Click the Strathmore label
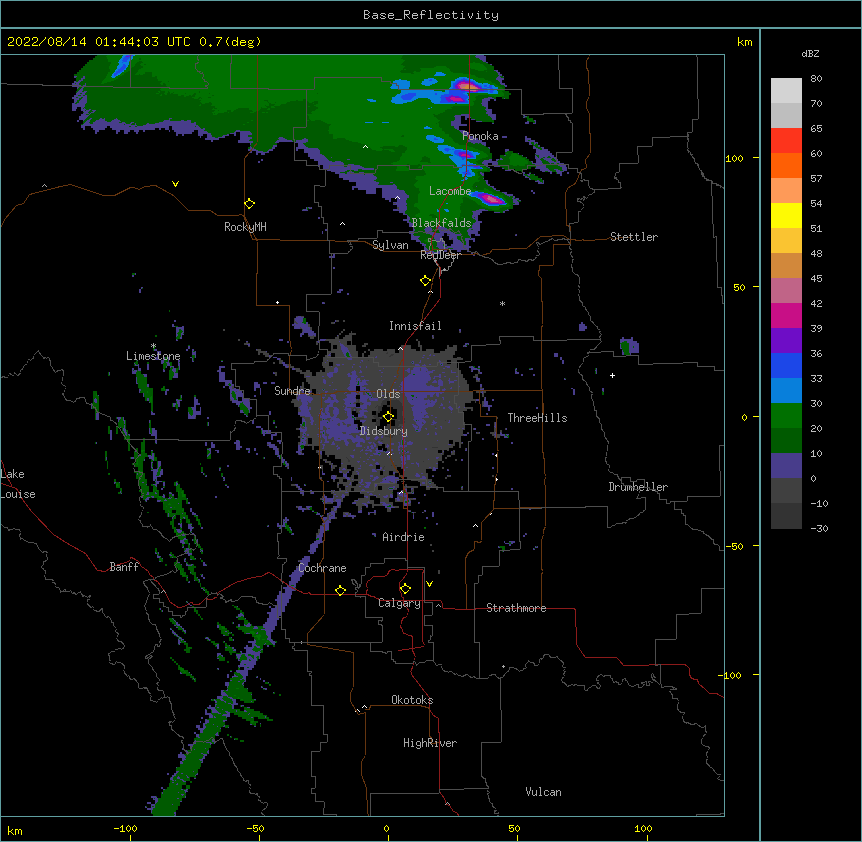 [x=516, y=608]
